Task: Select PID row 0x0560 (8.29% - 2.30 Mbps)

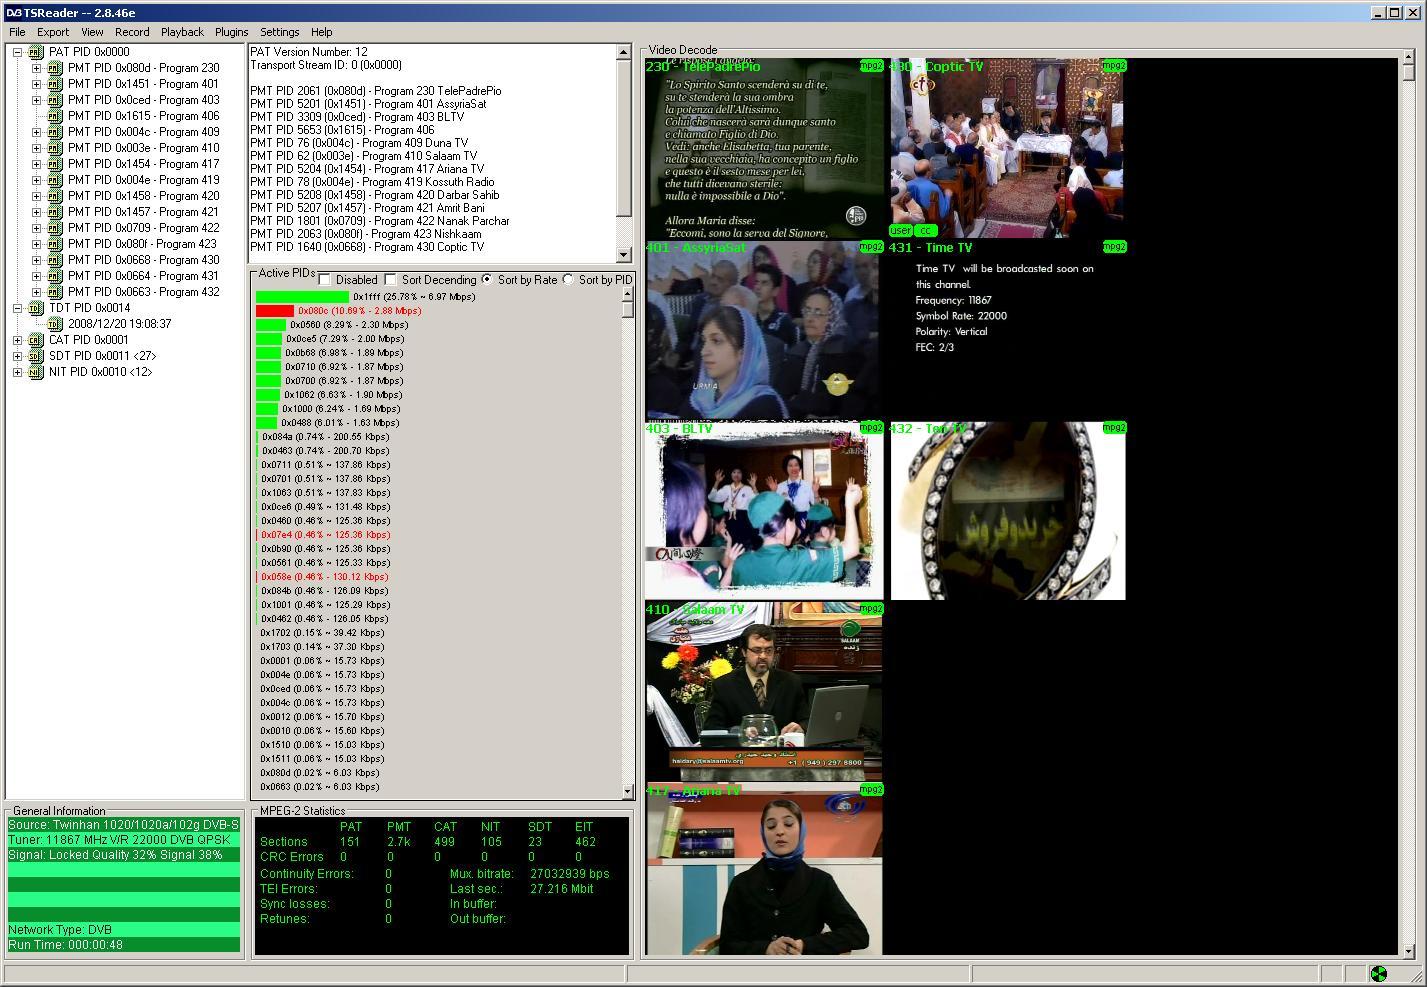Action: point(332,325)
